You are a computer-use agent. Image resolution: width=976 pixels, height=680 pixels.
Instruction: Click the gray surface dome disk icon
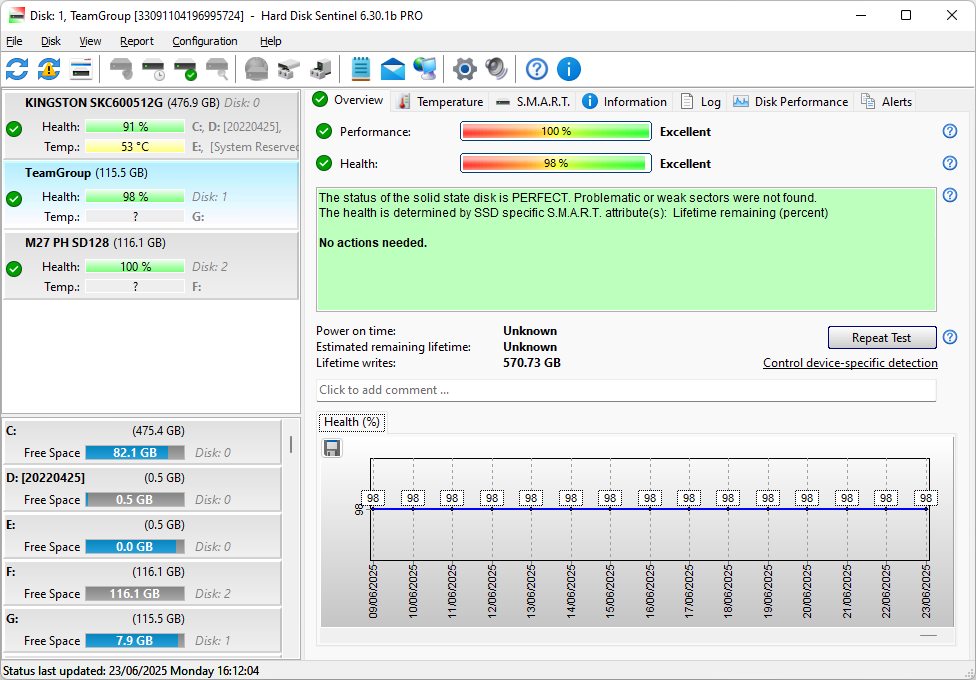tap(256, 69)
